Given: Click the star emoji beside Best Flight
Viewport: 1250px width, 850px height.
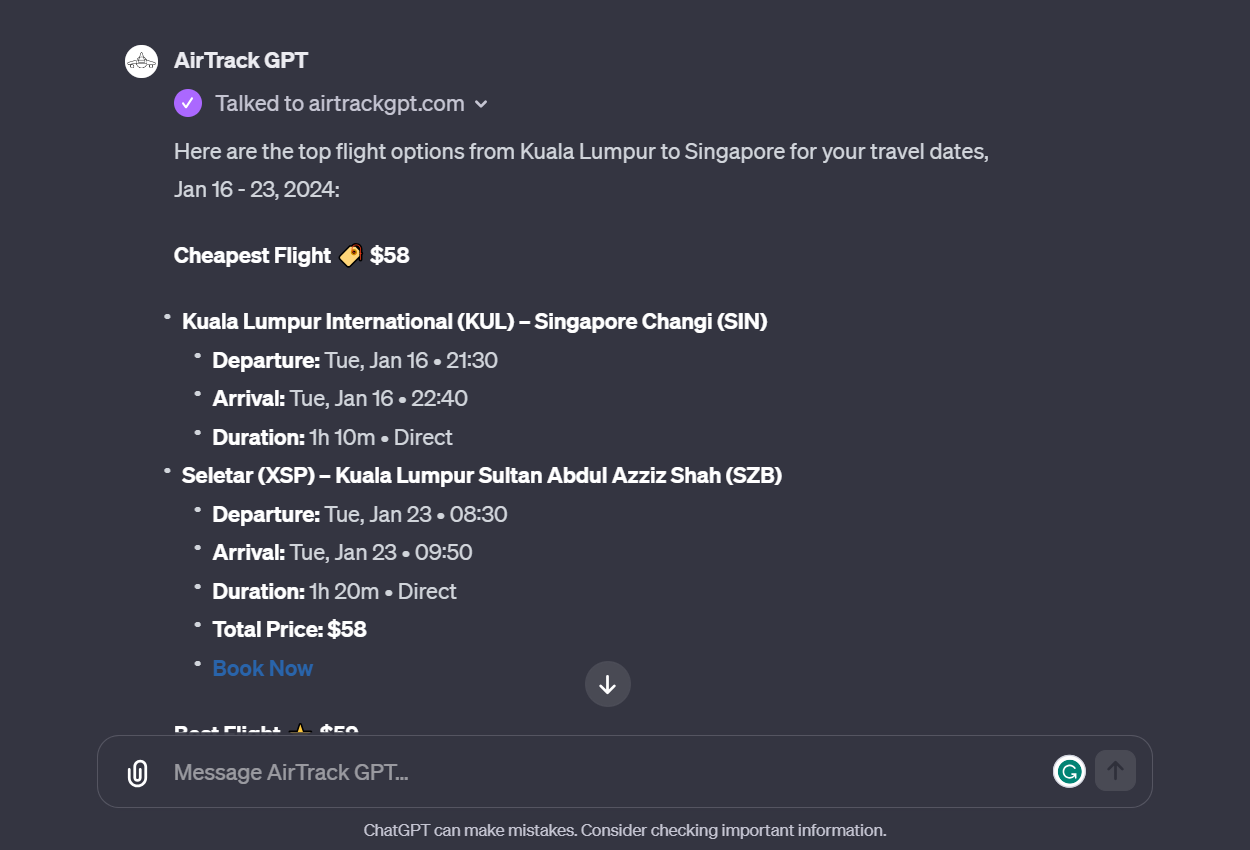Looking at the screenshot, I should 299,731.
